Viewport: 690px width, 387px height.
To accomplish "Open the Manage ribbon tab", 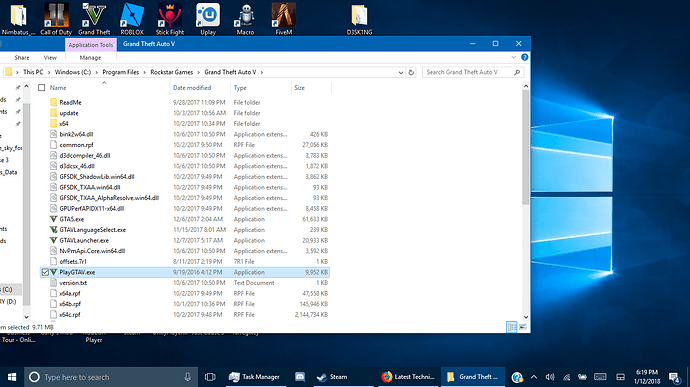I will (90, 58).
